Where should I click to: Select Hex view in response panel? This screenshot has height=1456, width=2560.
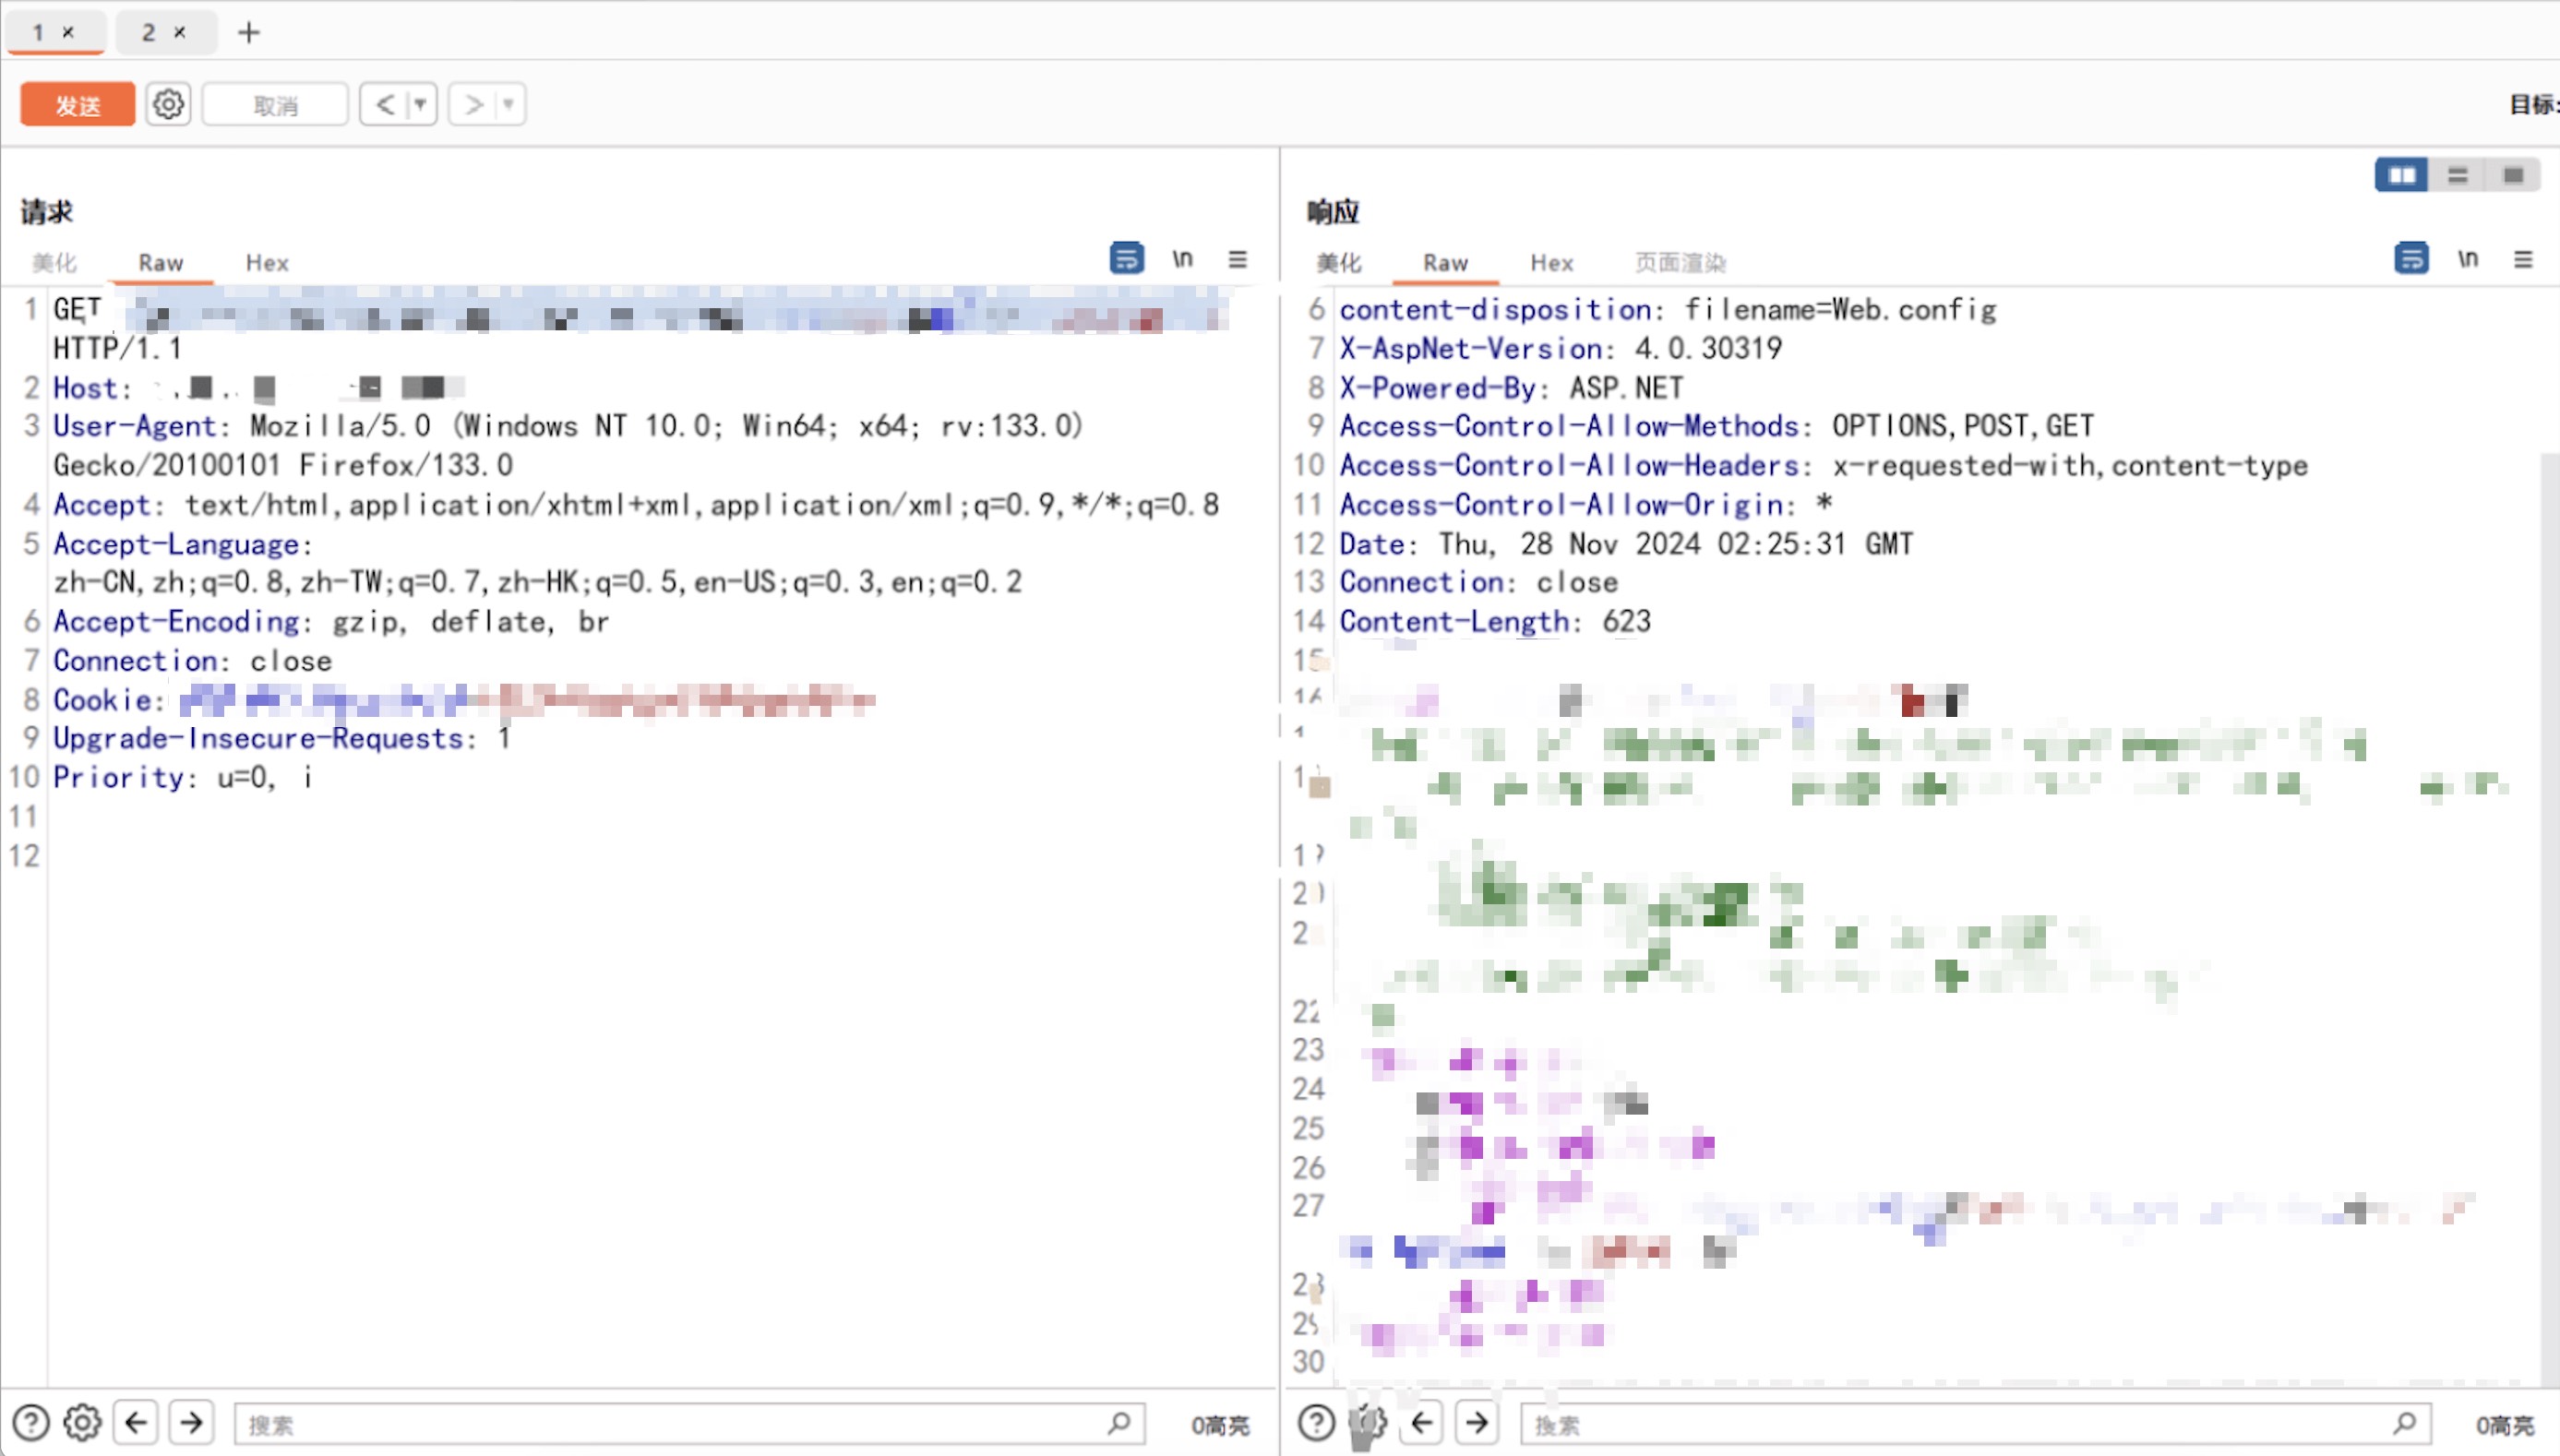(1552, 262)
